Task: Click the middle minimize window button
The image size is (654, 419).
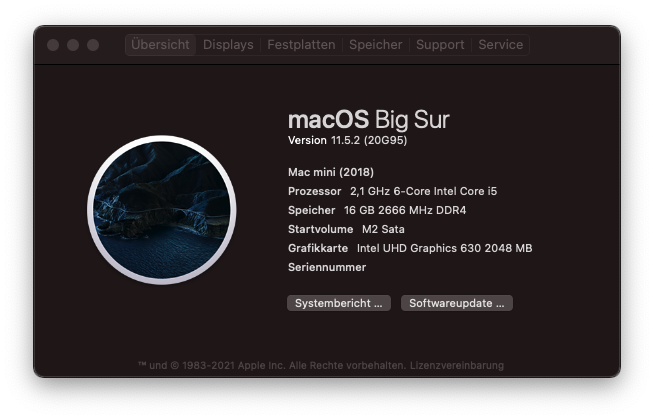Action: pos(73,45)
